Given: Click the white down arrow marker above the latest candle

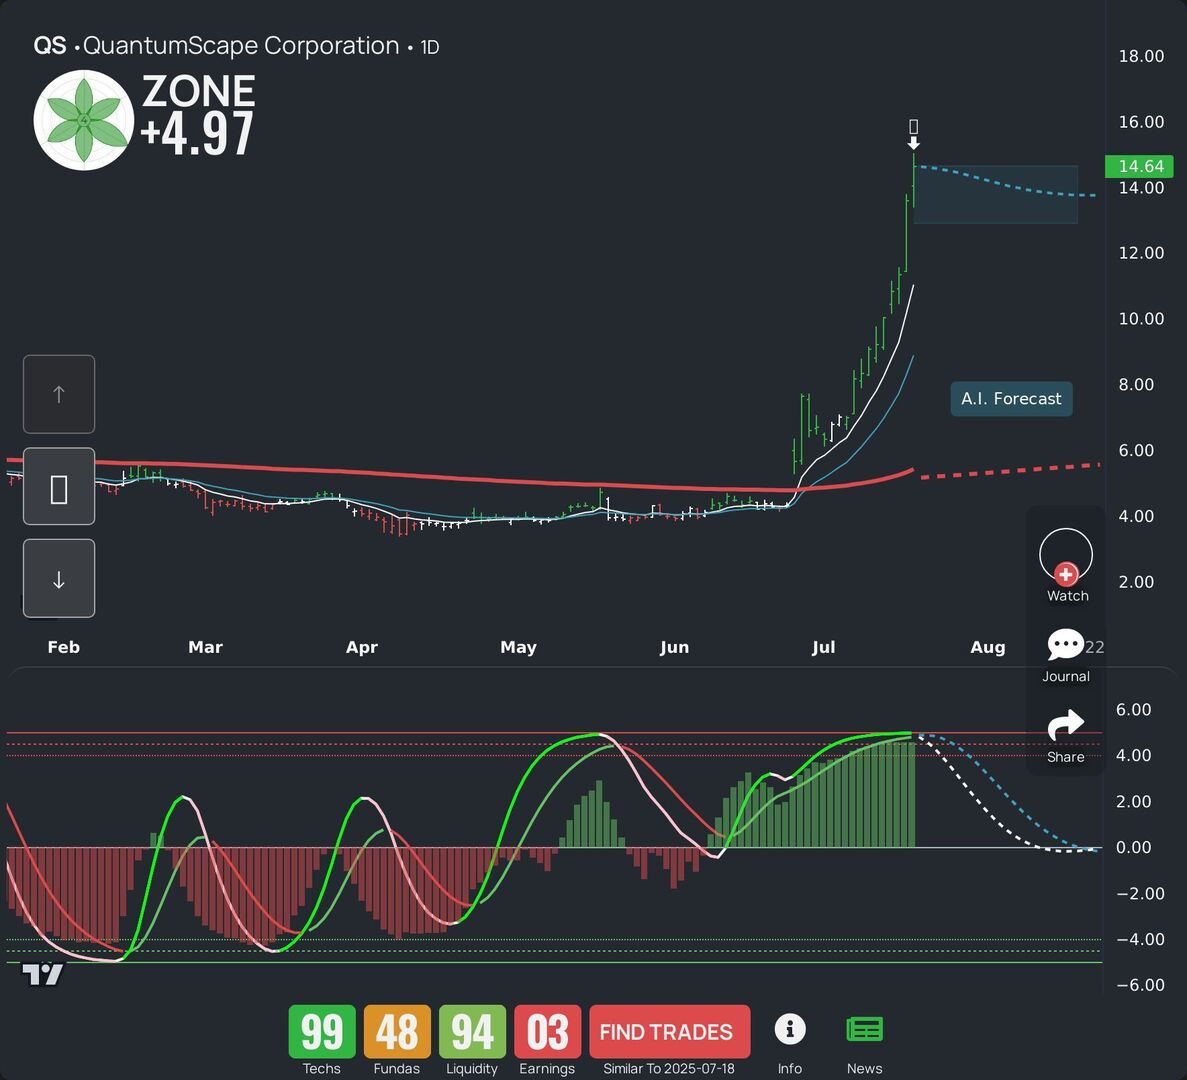Looking at the screenshot, I should [x=914, y=143].
